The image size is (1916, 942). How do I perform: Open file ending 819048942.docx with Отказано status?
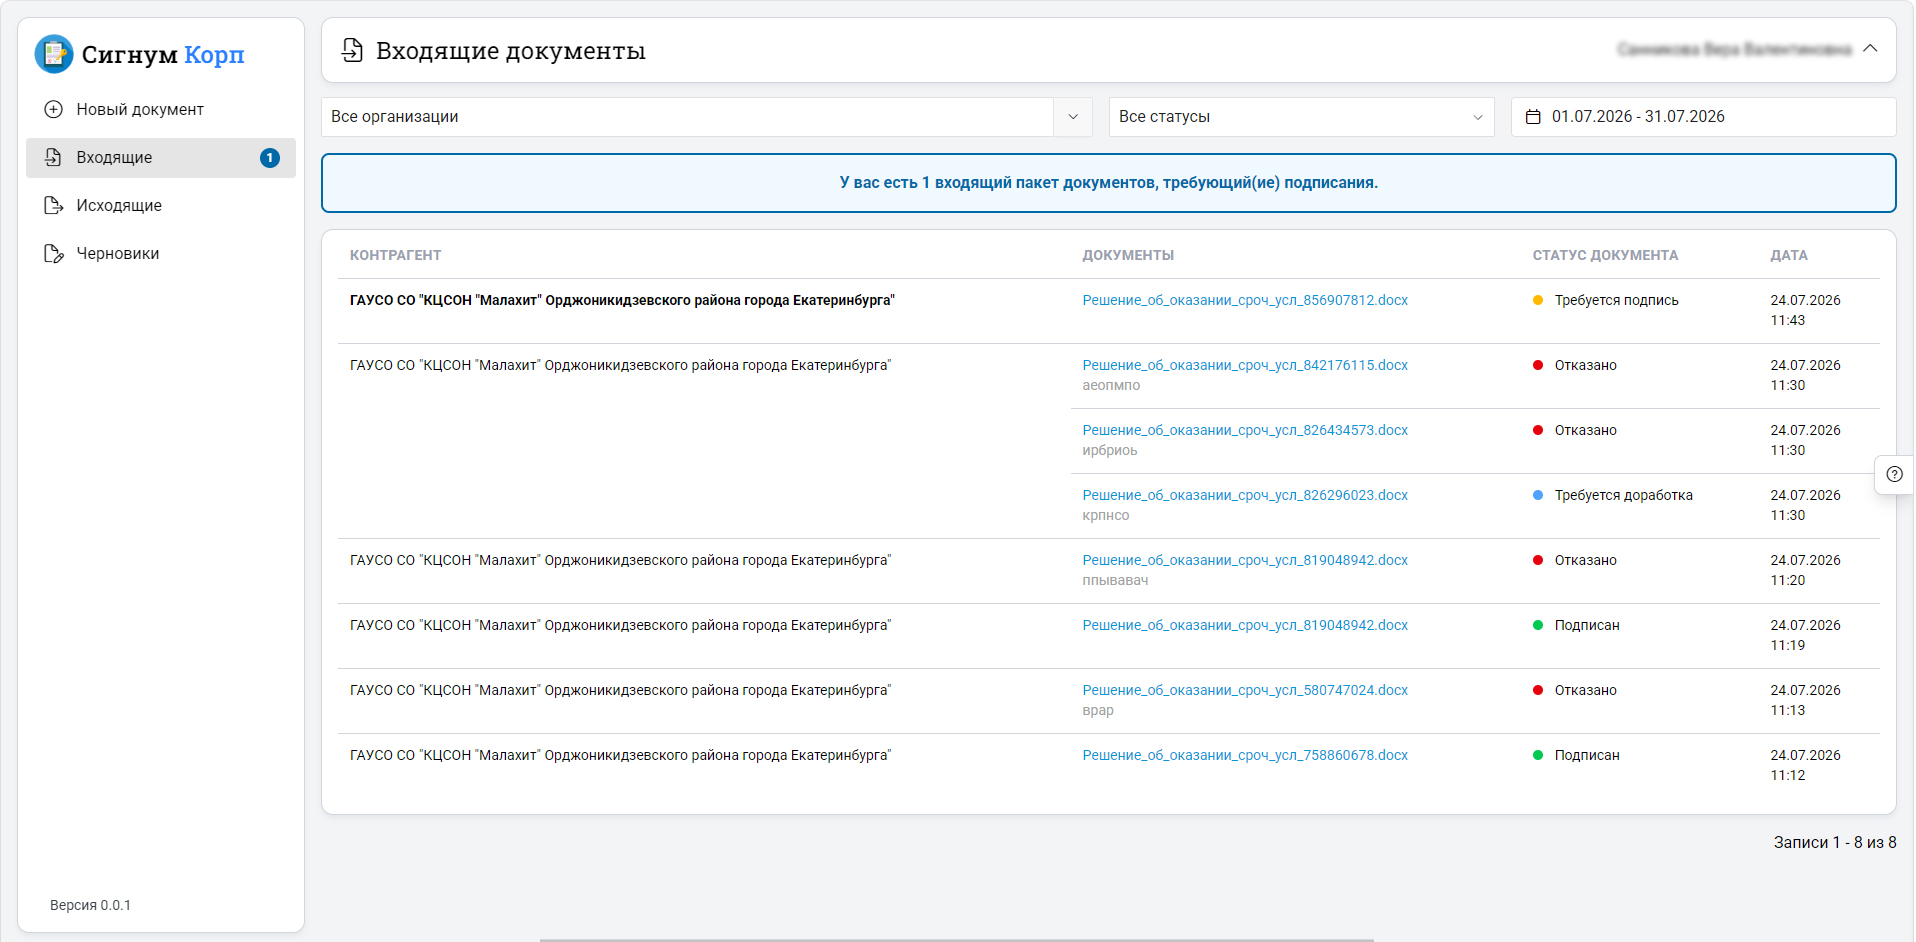(1245, 560)
